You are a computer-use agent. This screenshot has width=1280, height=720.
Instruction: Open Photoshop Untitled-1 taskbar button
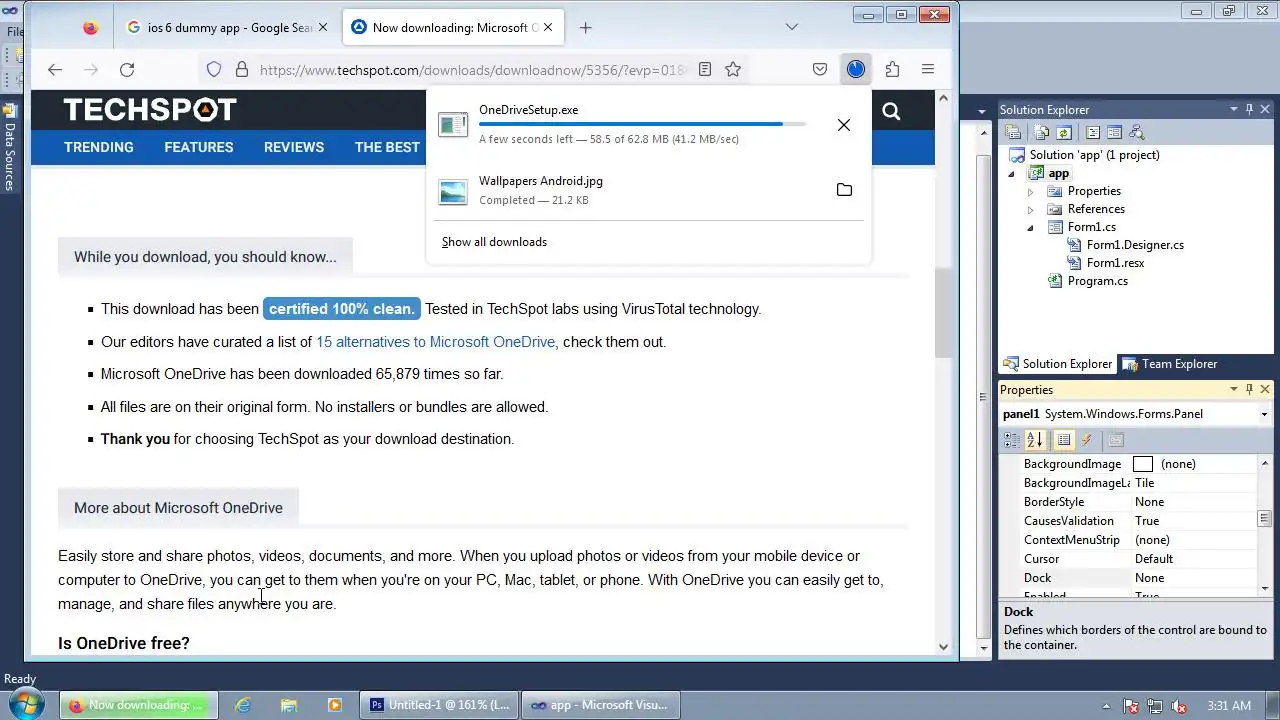[439, 705]
